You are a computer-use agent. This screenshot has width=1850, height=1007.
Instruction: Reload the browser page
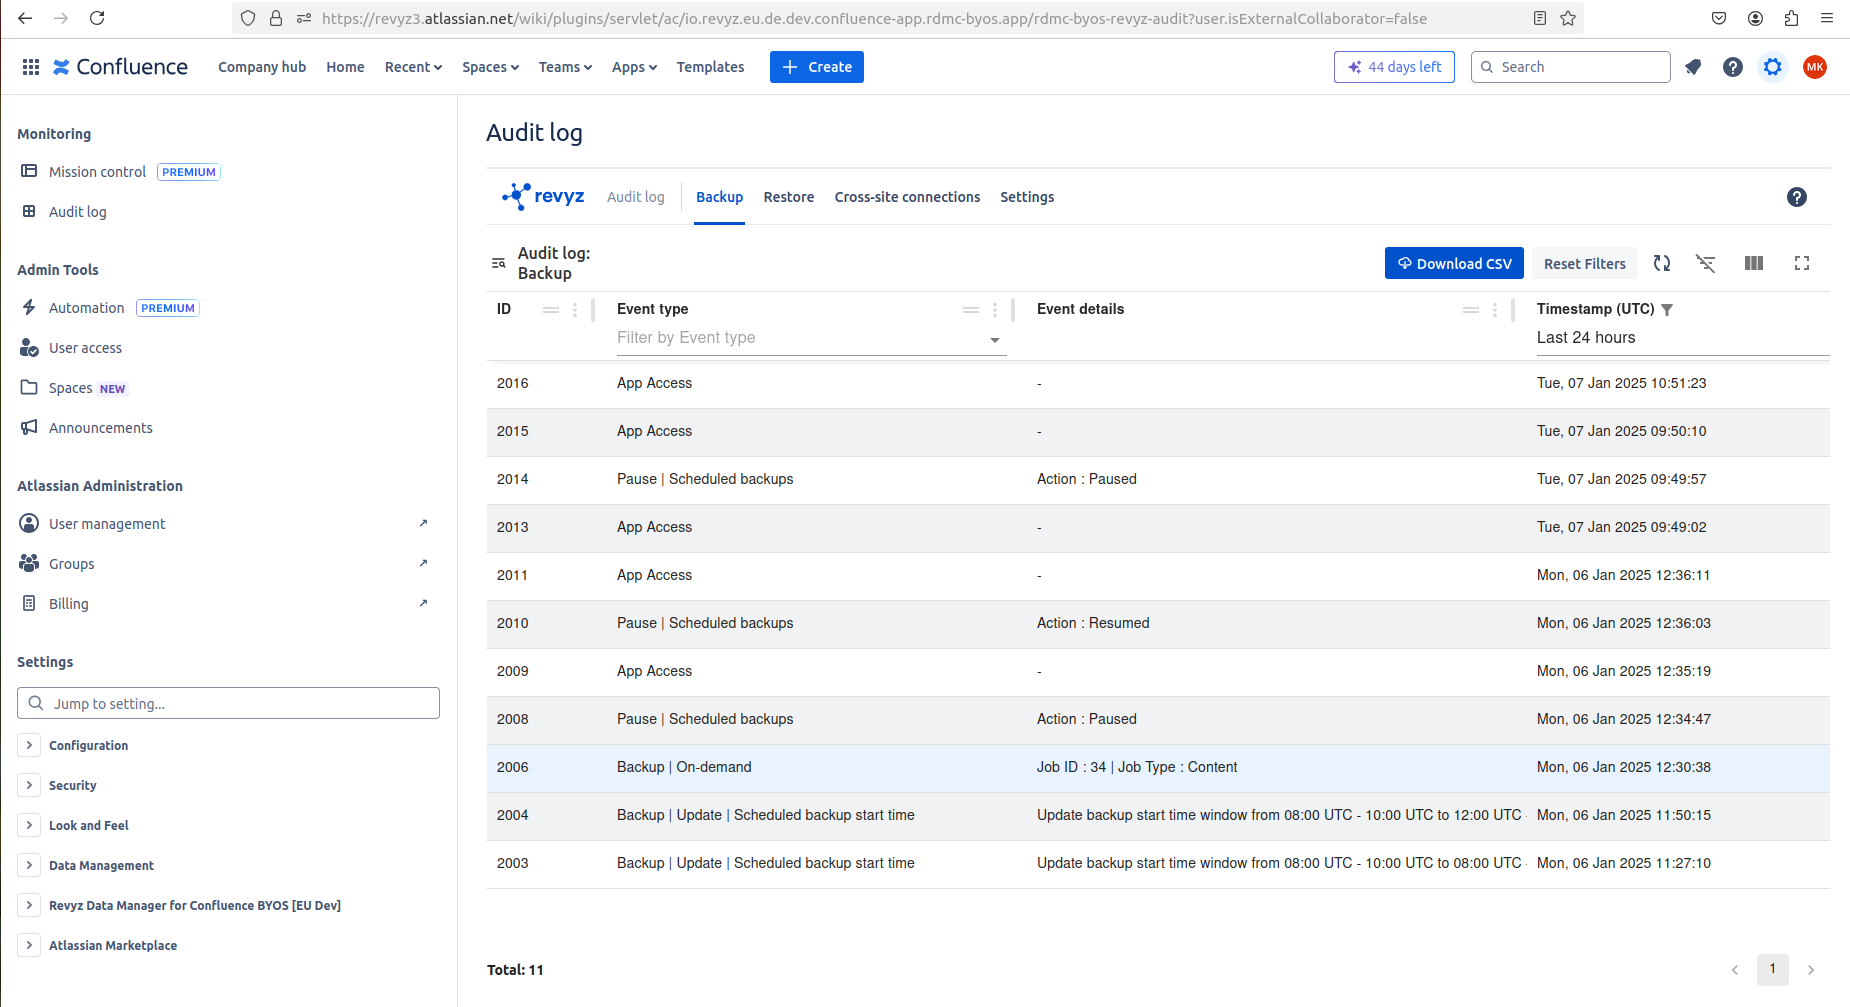pos(97,18)
